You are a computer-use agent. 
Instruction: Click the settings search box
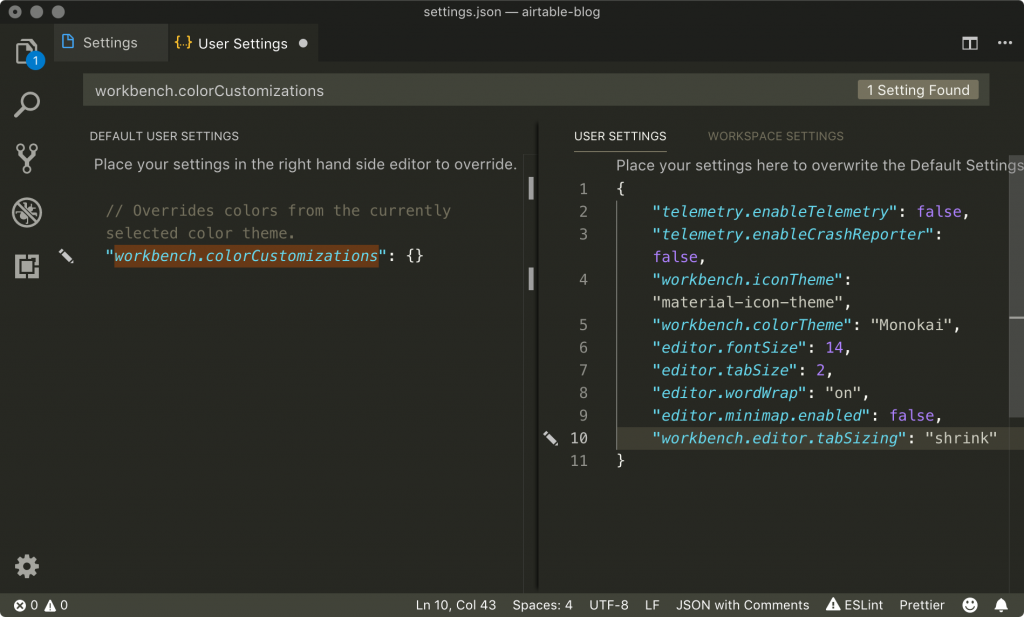tap(400, 90)
